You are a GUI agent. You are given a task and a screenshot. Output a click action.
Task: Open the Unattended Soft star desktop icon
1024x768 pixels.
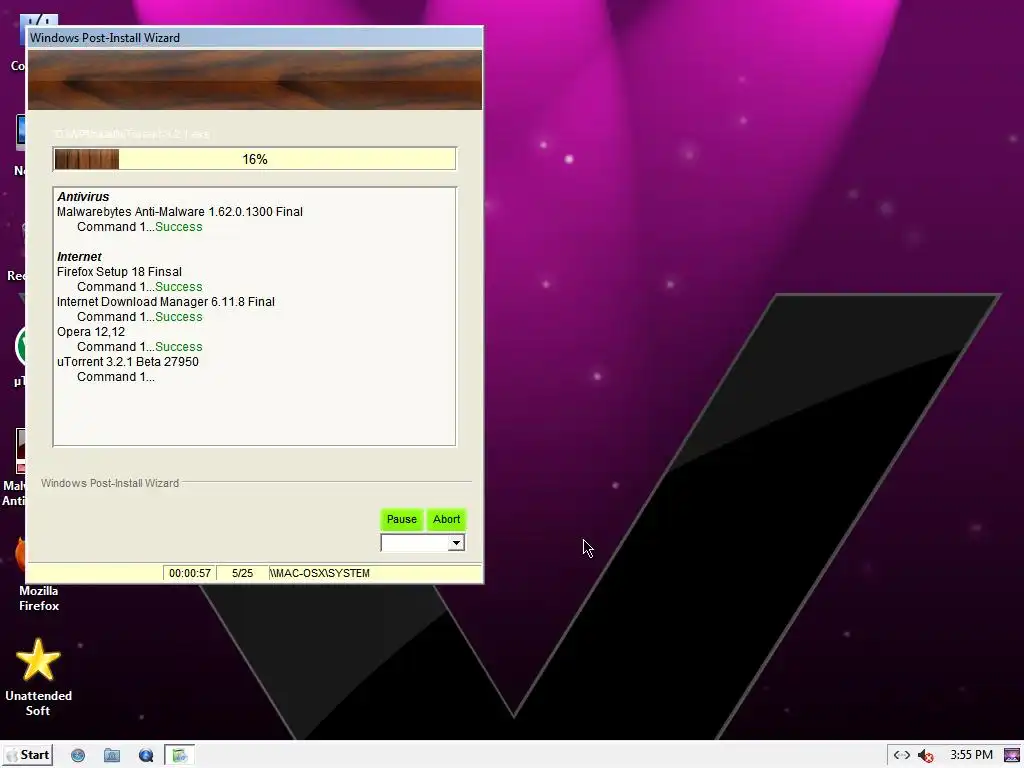[x=38, y=677]
